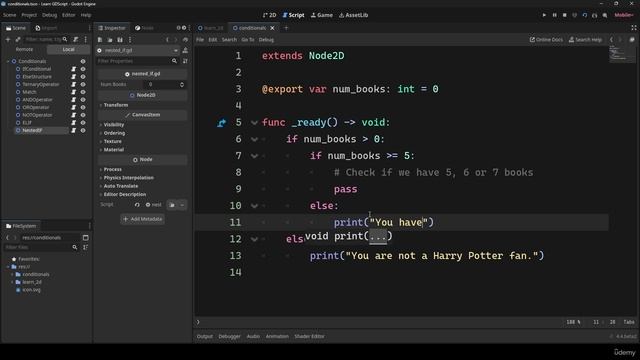640x360 pixels.
Task: Collapse the Conditionals root node
Action: pos(8,61)
